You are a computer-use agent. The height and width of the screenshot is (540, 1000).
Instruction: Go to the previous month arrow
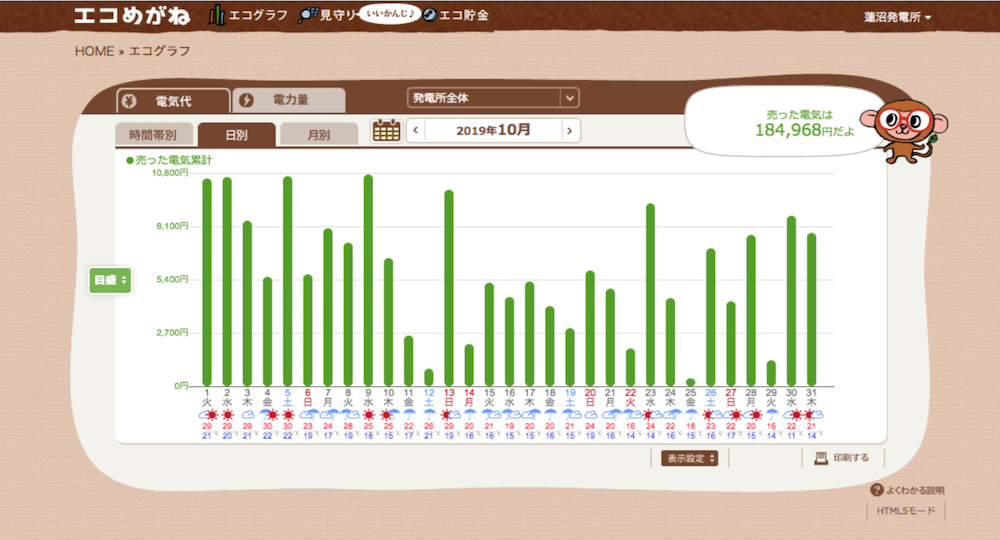[x=416, y=130]
